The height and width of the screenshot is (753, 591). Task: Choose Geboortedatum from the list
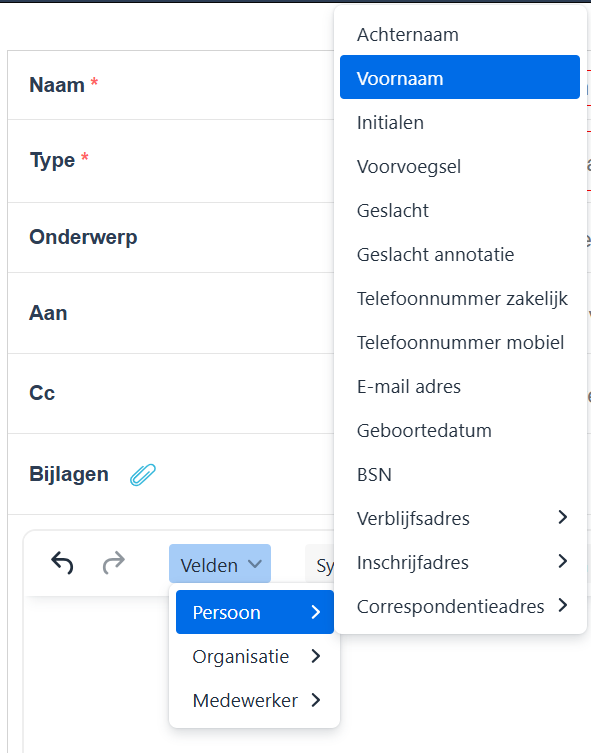(460, 430)
